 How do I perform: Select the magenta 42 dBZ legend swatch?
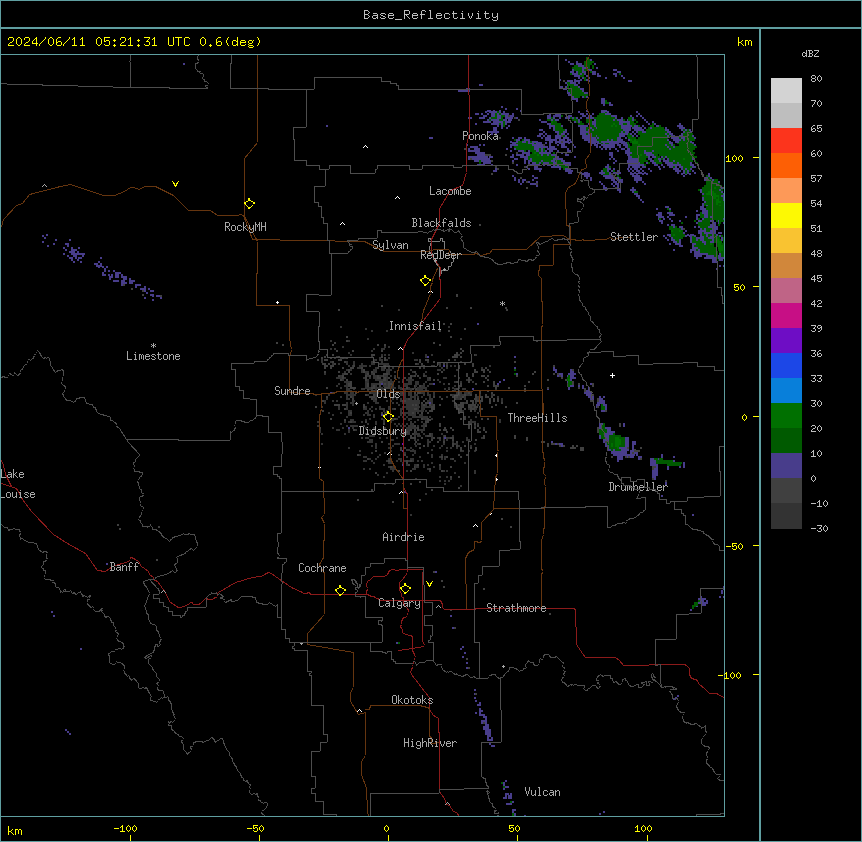786,315
